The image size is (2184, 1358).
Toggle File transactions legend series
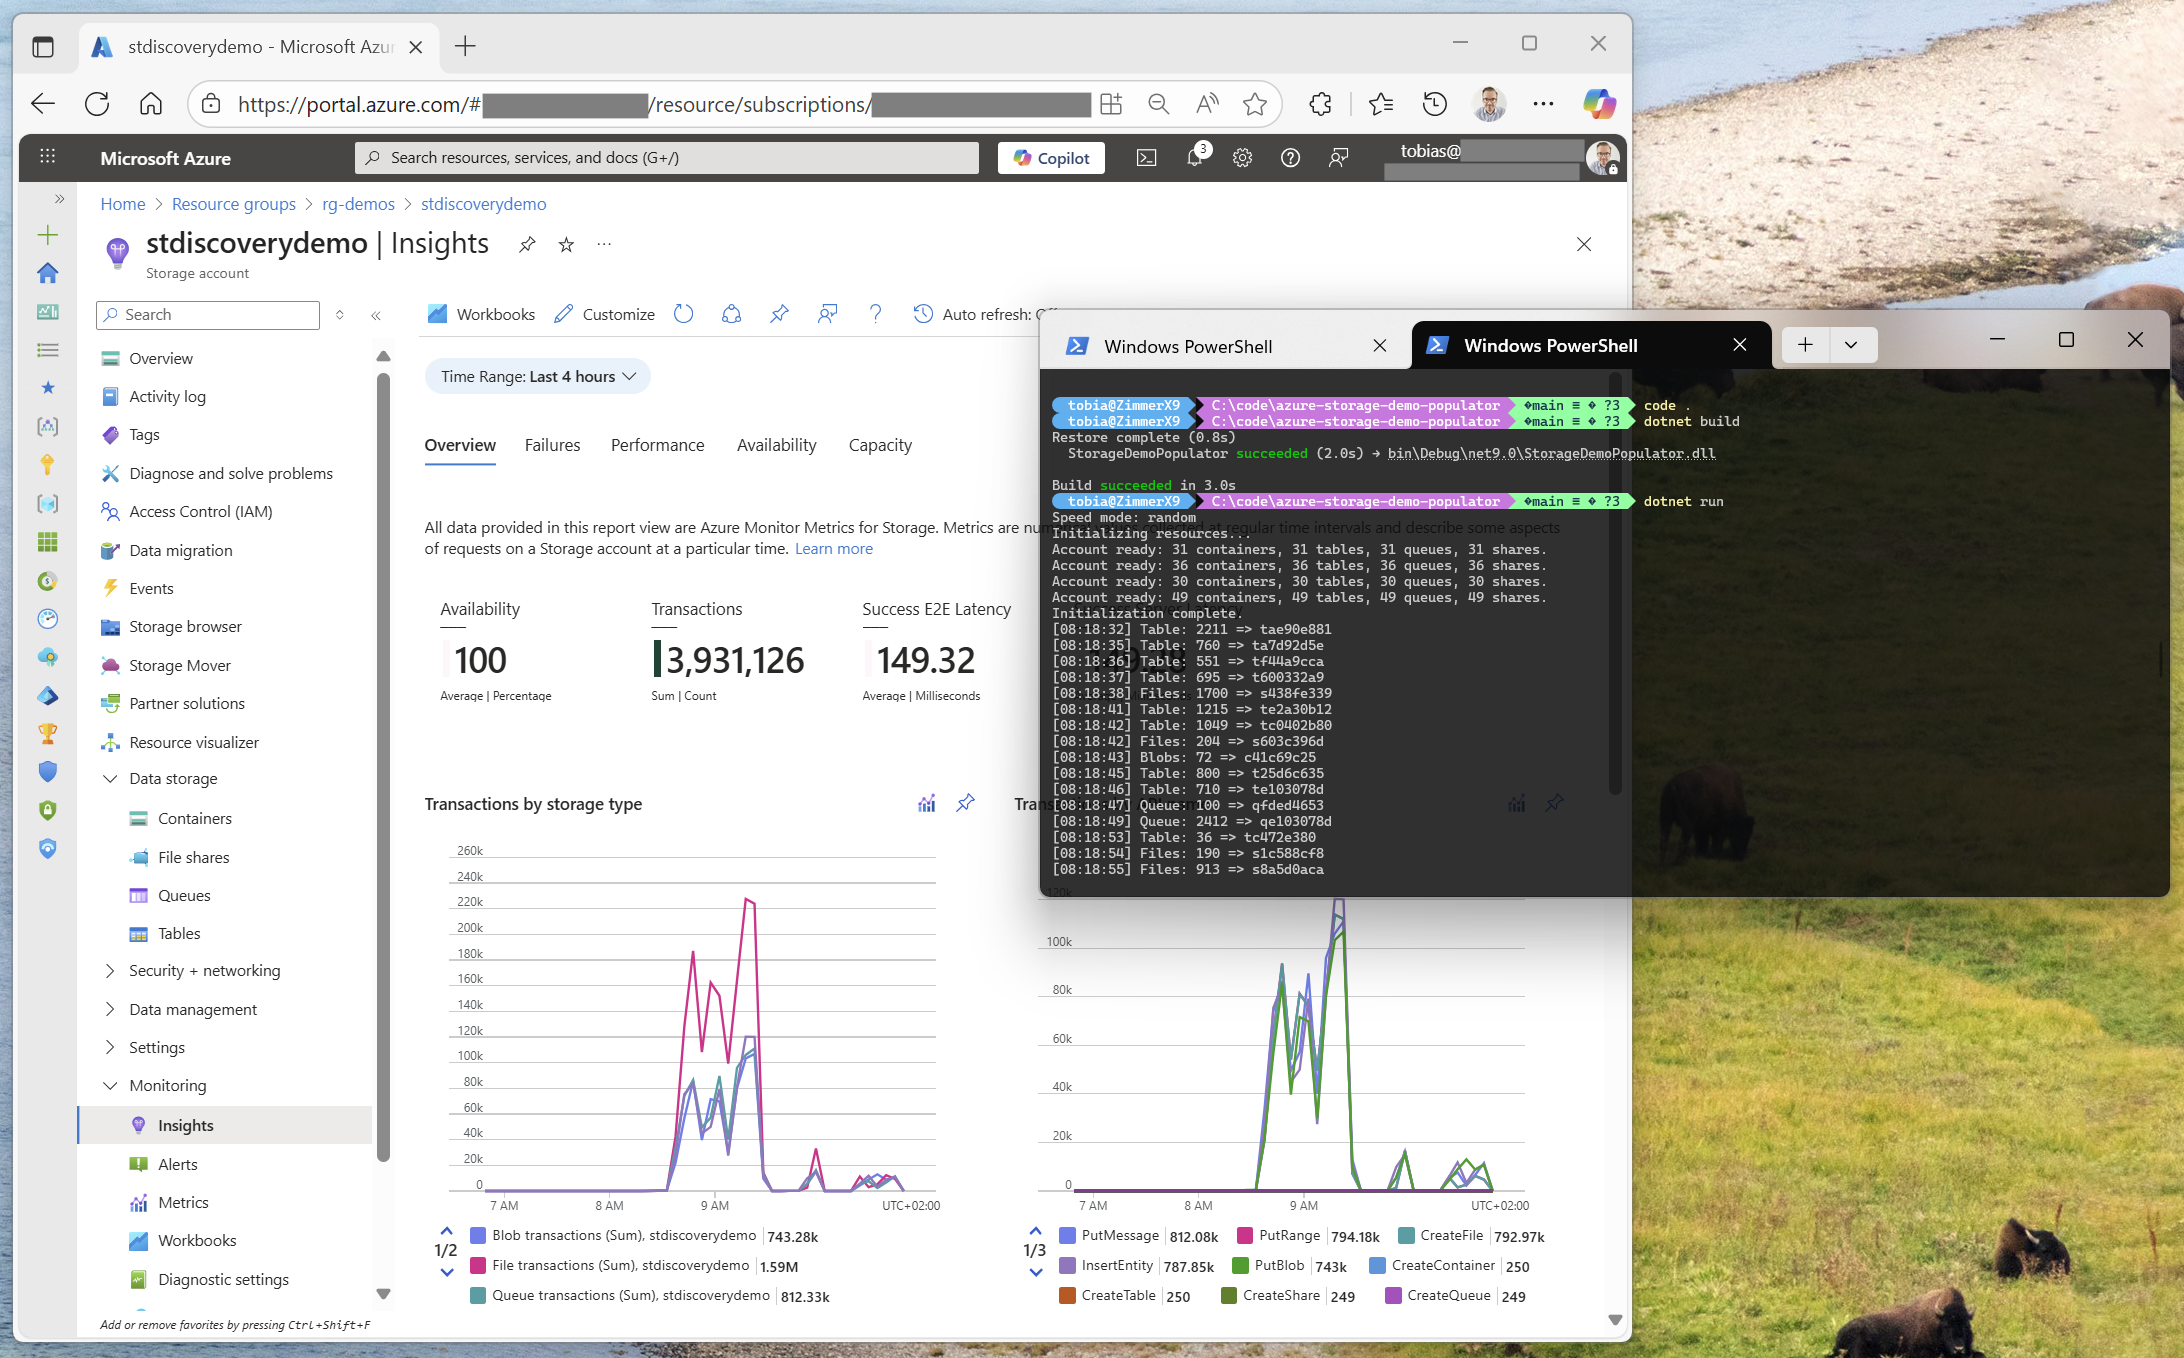tap(619, 1266)
